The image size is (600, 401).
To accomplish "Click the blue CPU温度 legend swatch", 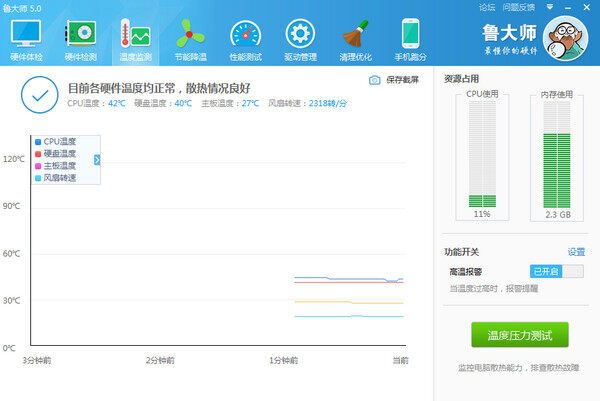I will [x=38, y=142].
